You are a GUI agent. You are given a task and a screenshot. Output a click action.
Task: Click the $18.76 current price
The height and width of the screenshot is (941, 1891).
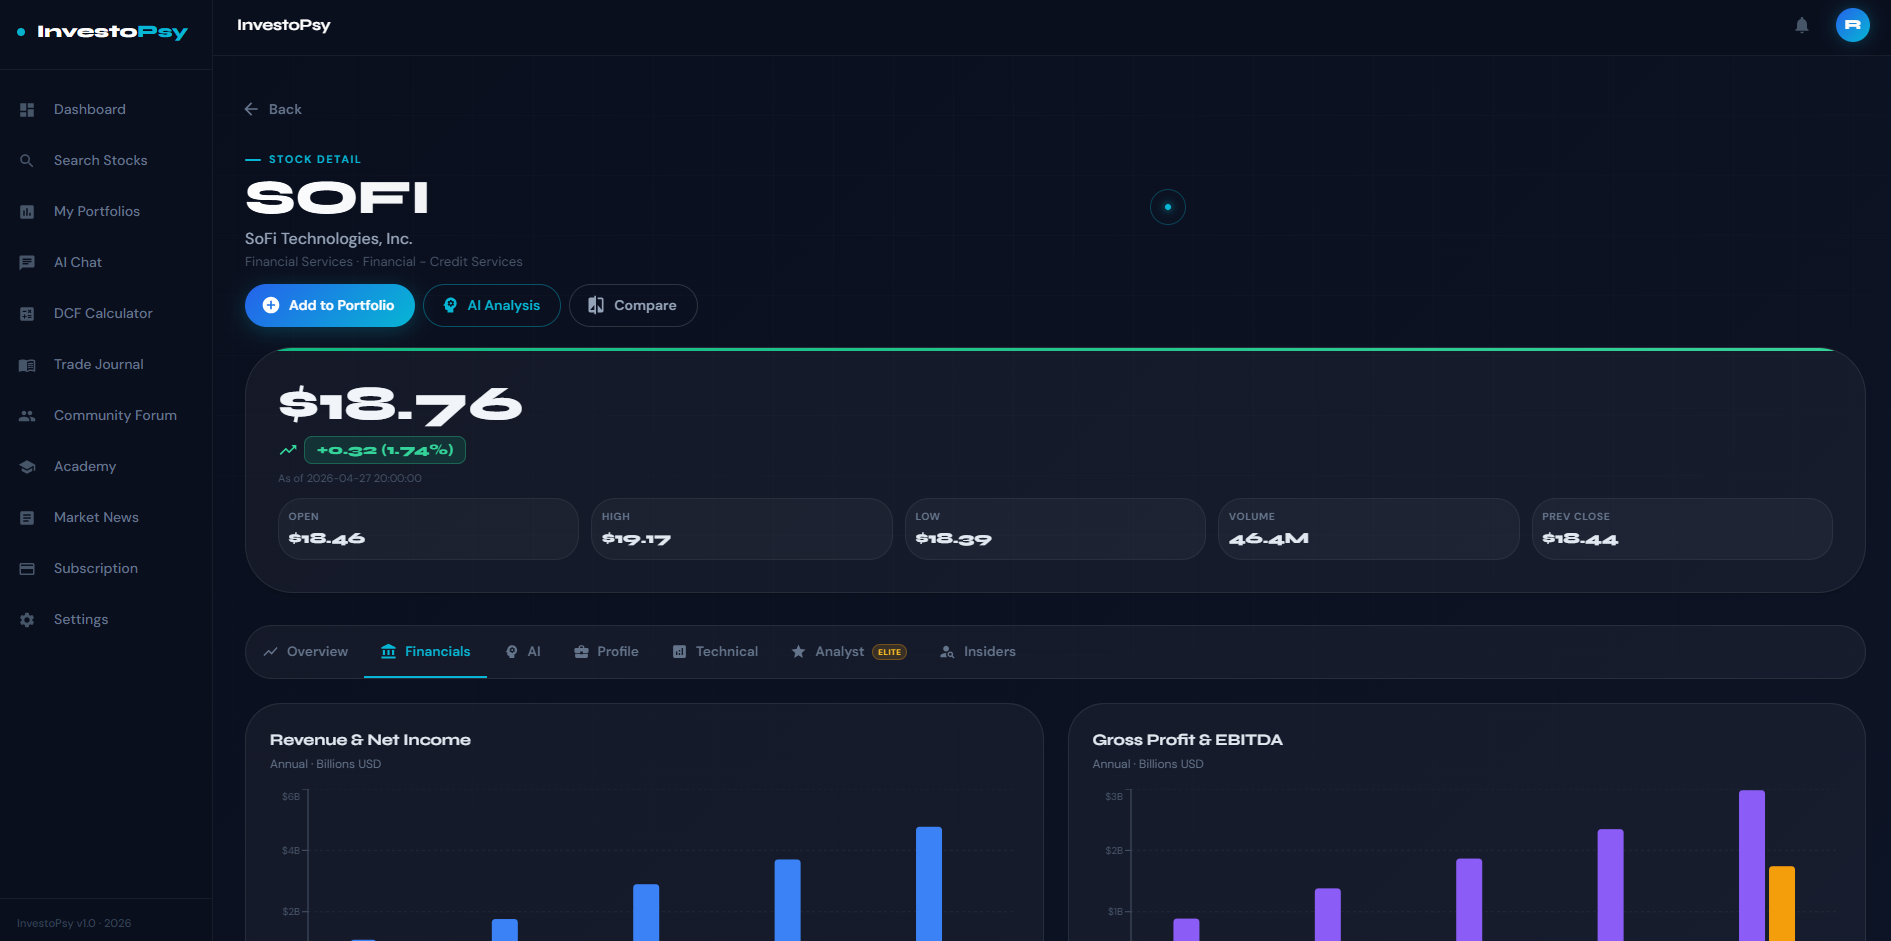400,405
